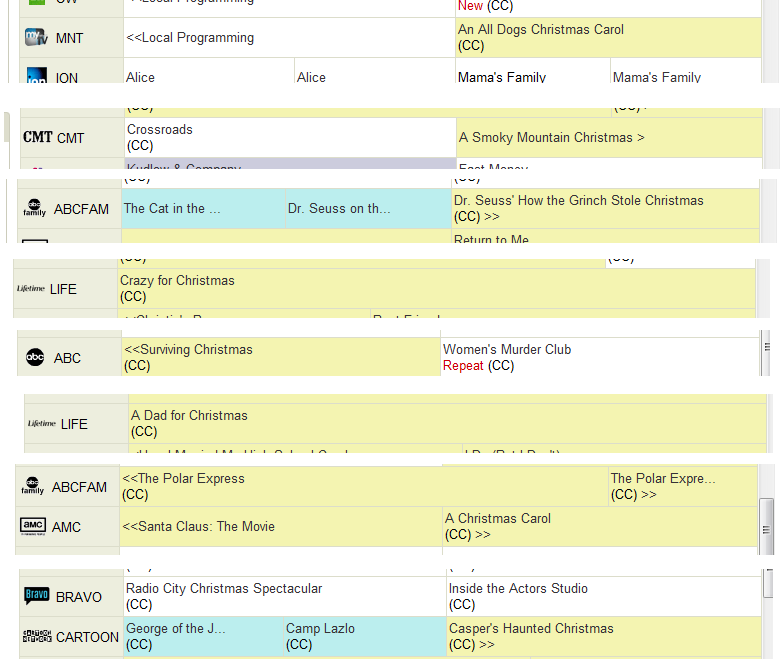
Task: Open truncated The Polar Expre... listing
Action: pos(683,486)
